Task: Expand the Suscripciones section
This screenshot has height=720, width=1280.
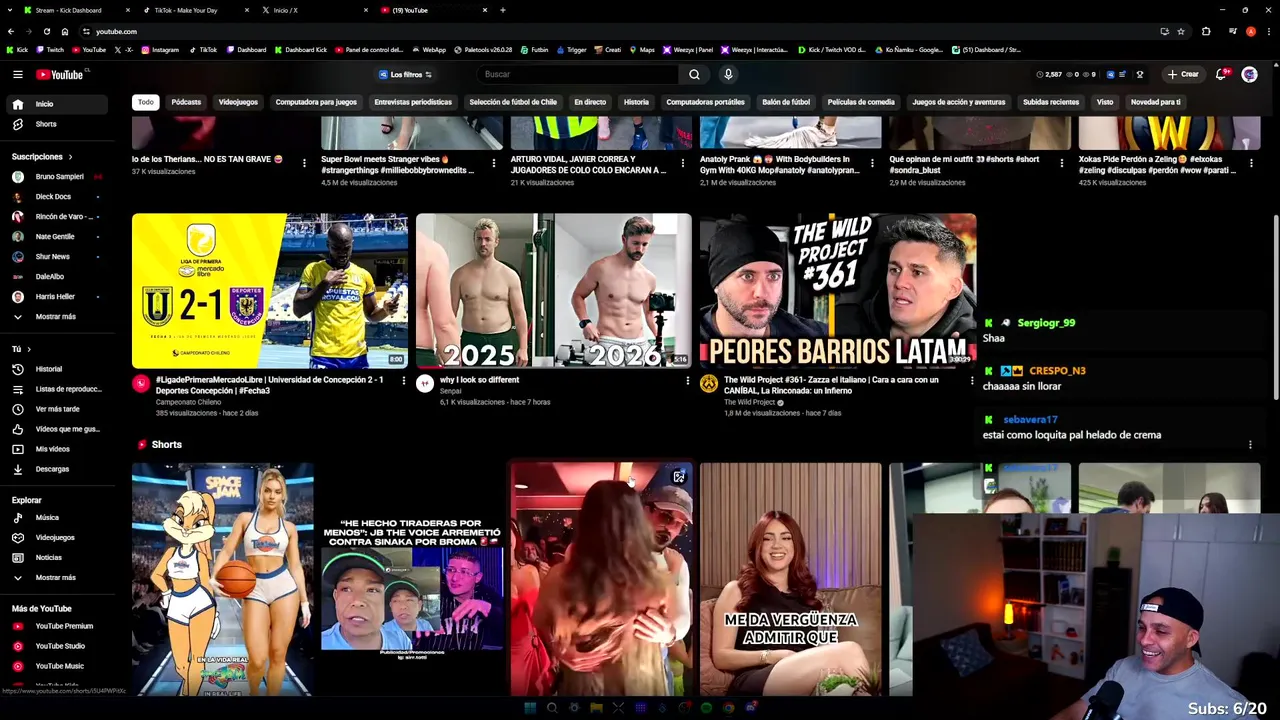Action: [42, 157]
